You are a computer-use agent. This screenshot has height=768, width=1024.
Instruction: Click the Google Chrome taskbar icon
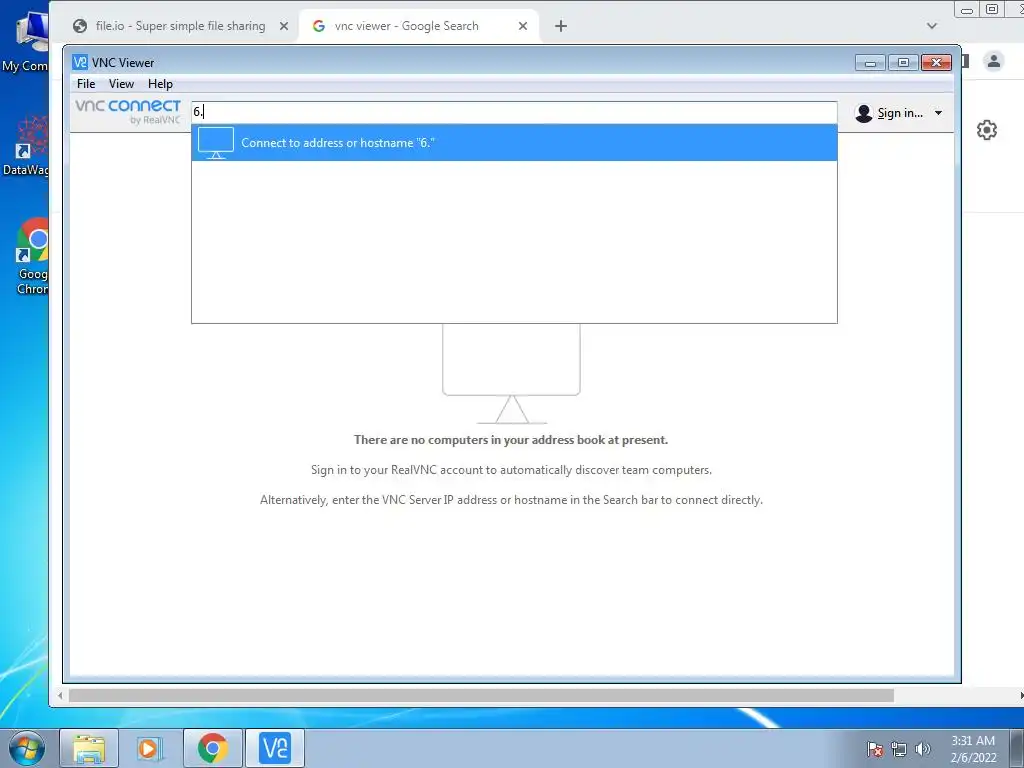point(213,748)
